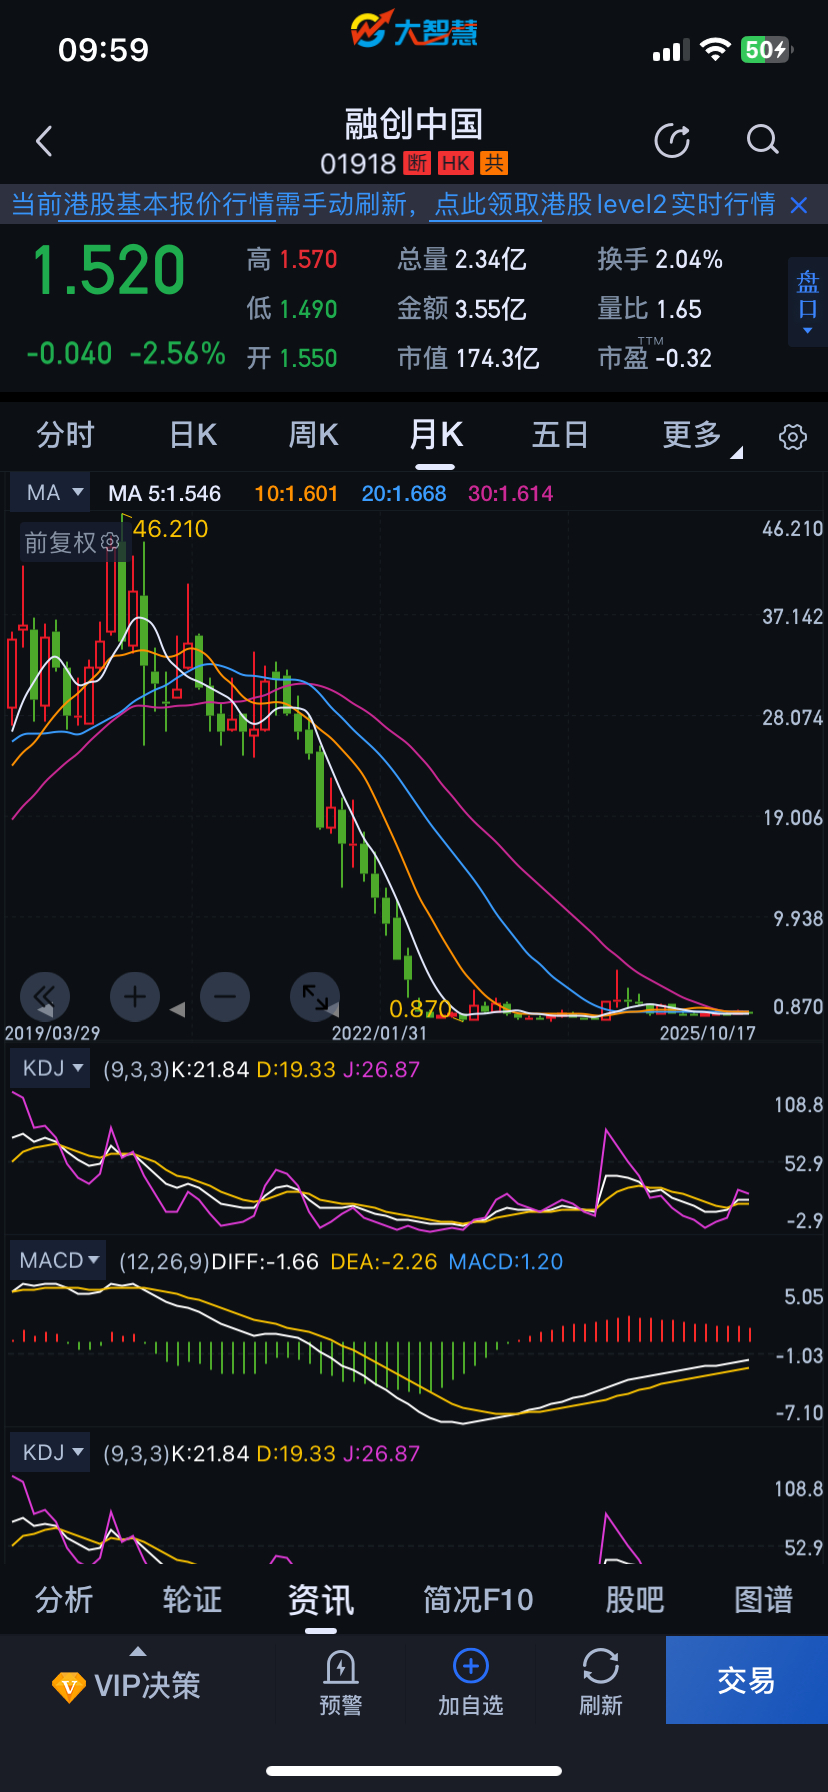The height and width of the screenshot is (1792, 828).
Task: Zoom out chart with minus button
Action: coord(225,996)
